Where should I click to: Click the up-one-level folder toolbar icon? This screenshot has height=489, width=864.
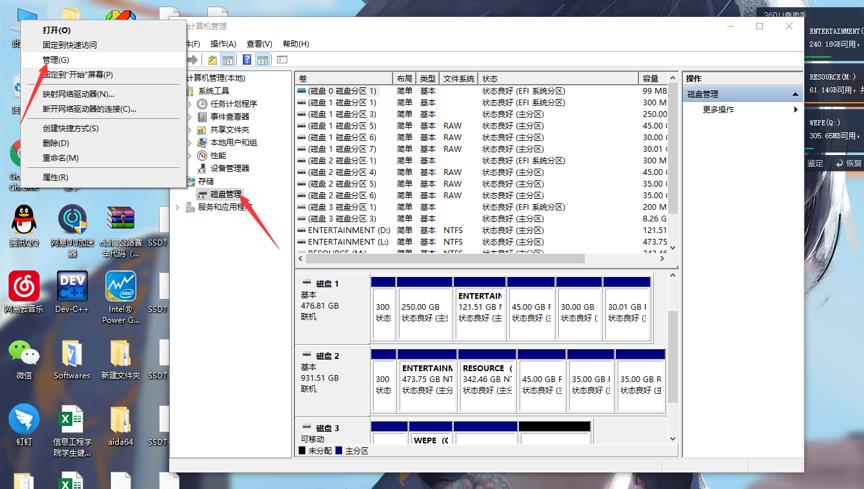pos(212,60)
